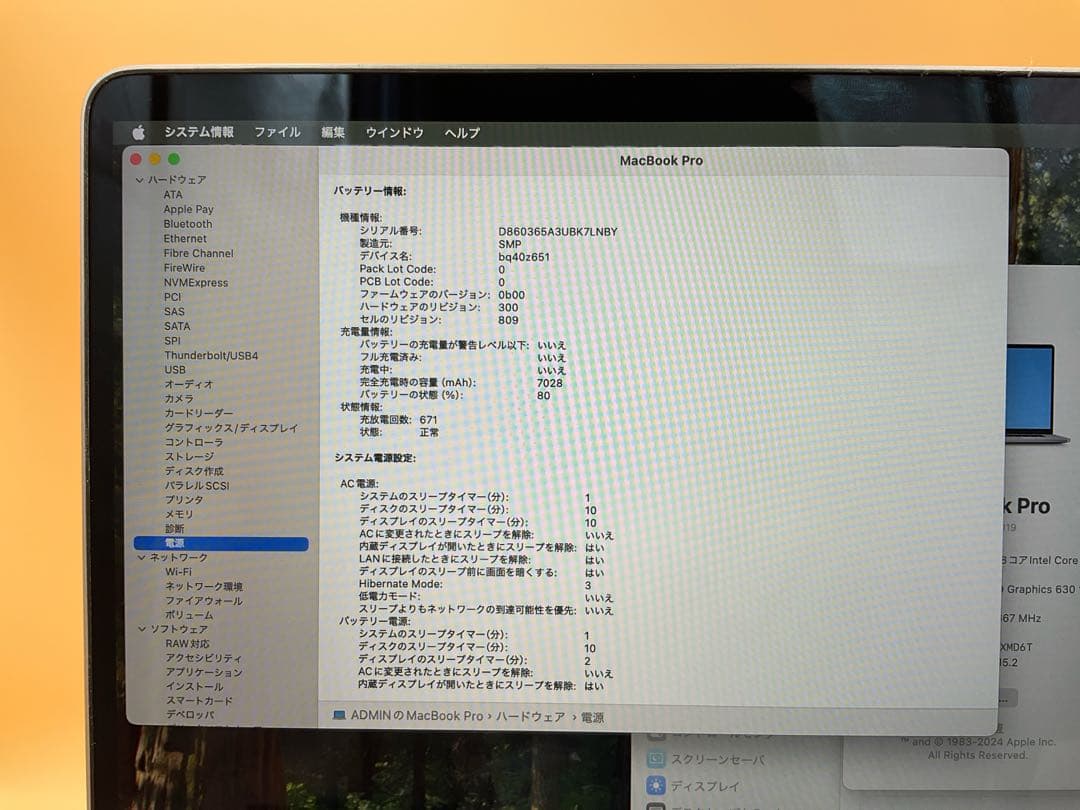This screenshot has width=1080, height=810.
Task: Open the ウインドウ menu
Action: point(396,132)
